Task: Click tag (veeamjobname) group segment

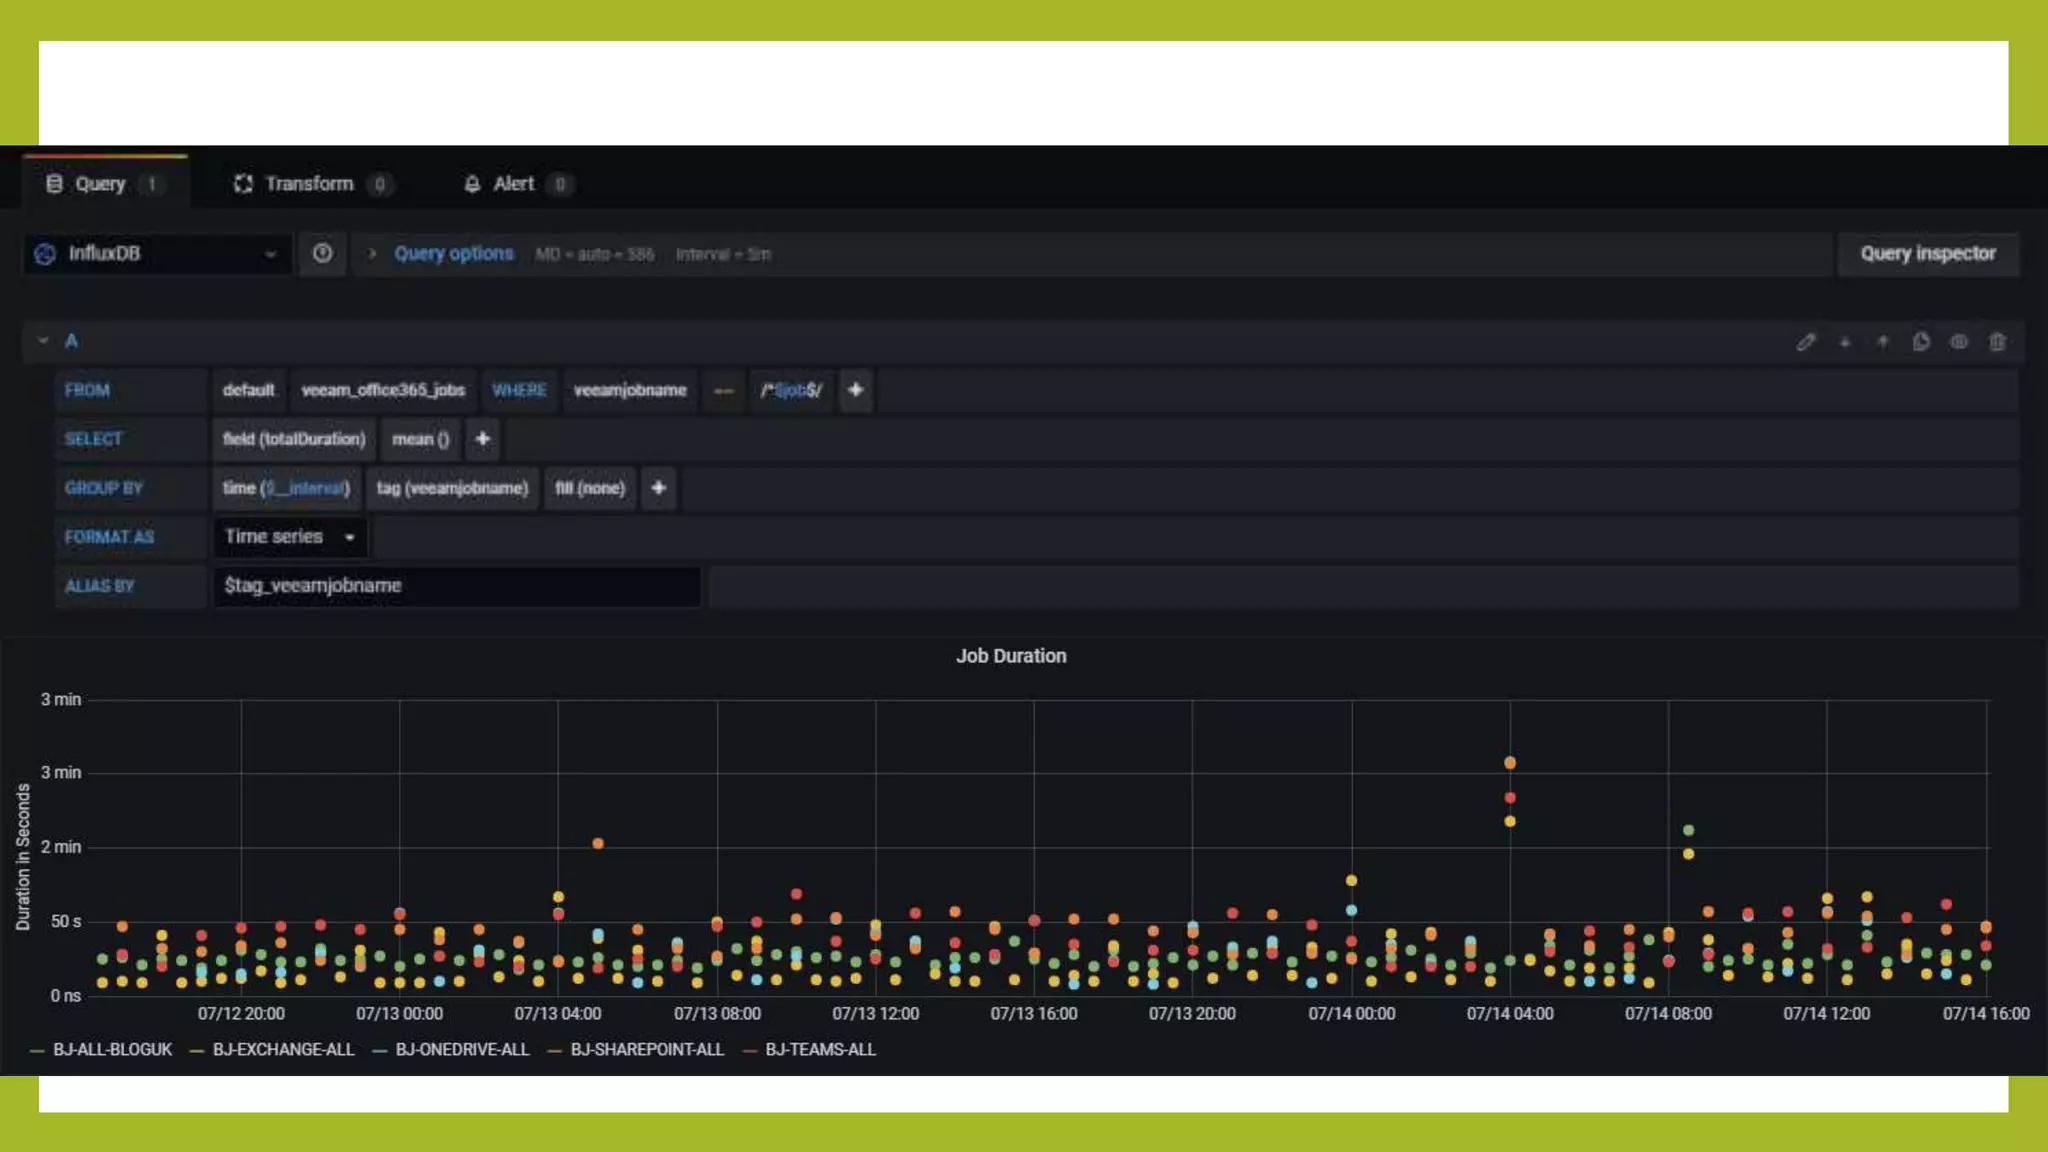Action: [452, 488]
